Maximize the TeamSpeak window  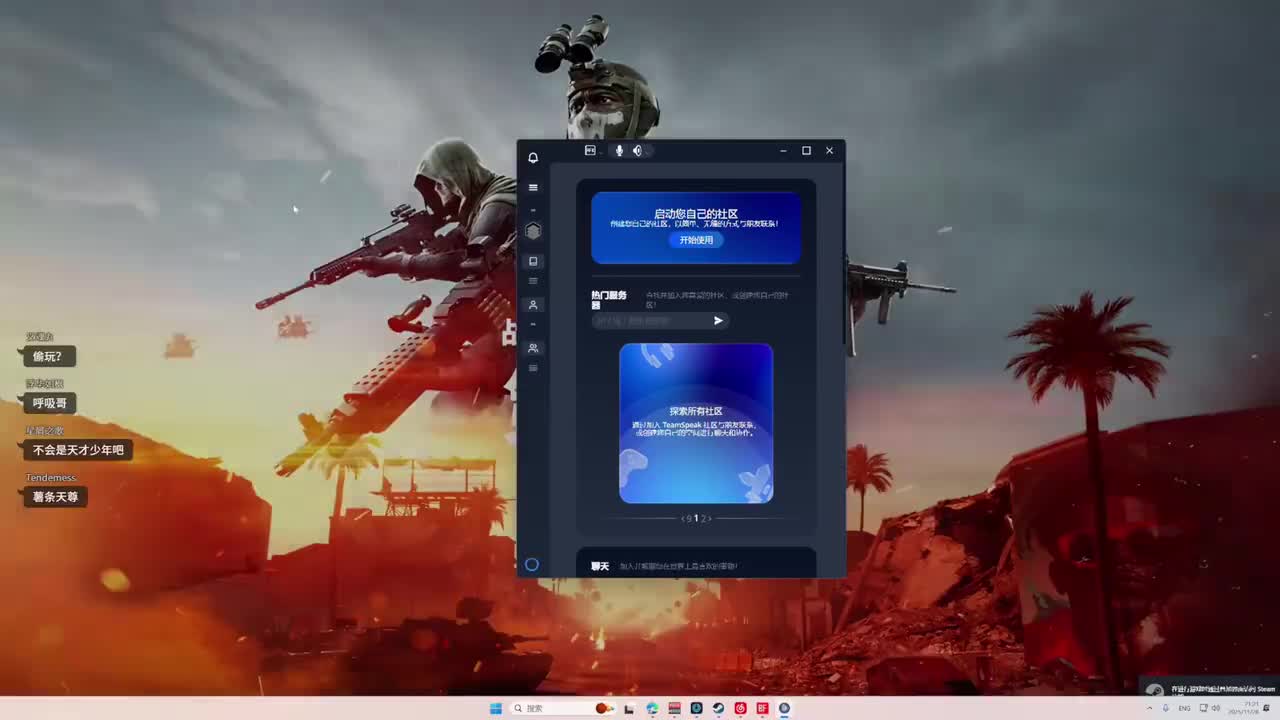[806, 151]
